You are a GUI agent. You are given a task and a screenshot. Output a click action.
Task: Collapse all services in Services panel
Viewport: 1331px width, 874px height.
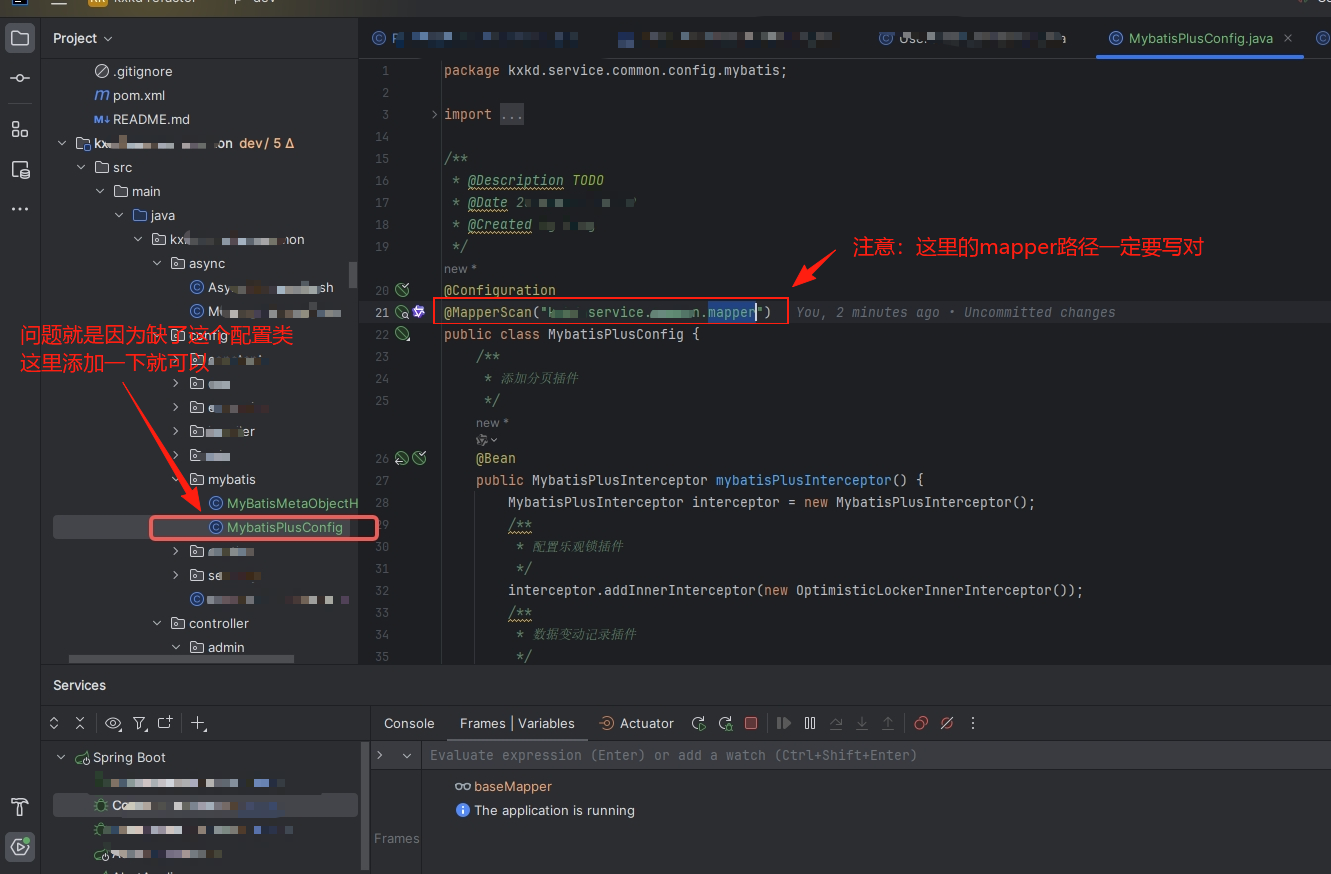click(80, 723)
